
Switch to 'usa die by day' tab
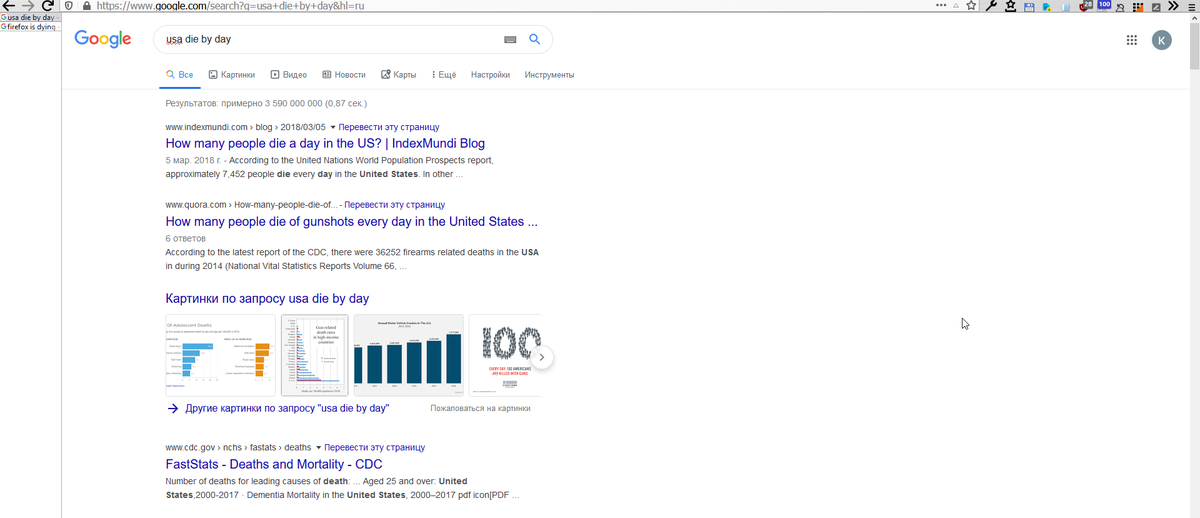coord(29,18)
